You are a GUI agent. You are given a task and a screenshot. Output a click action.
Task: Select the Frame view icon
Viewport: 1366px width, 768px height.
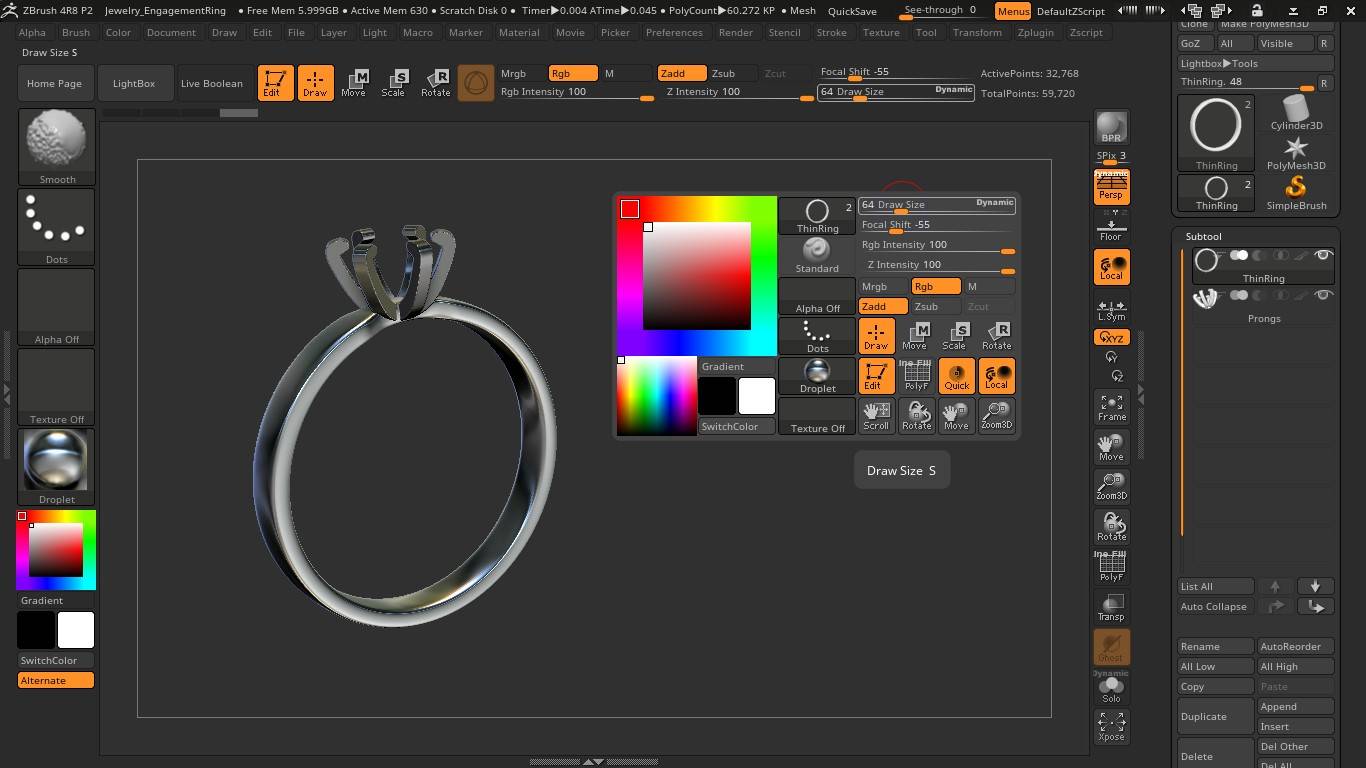[x=1111, y=407]
